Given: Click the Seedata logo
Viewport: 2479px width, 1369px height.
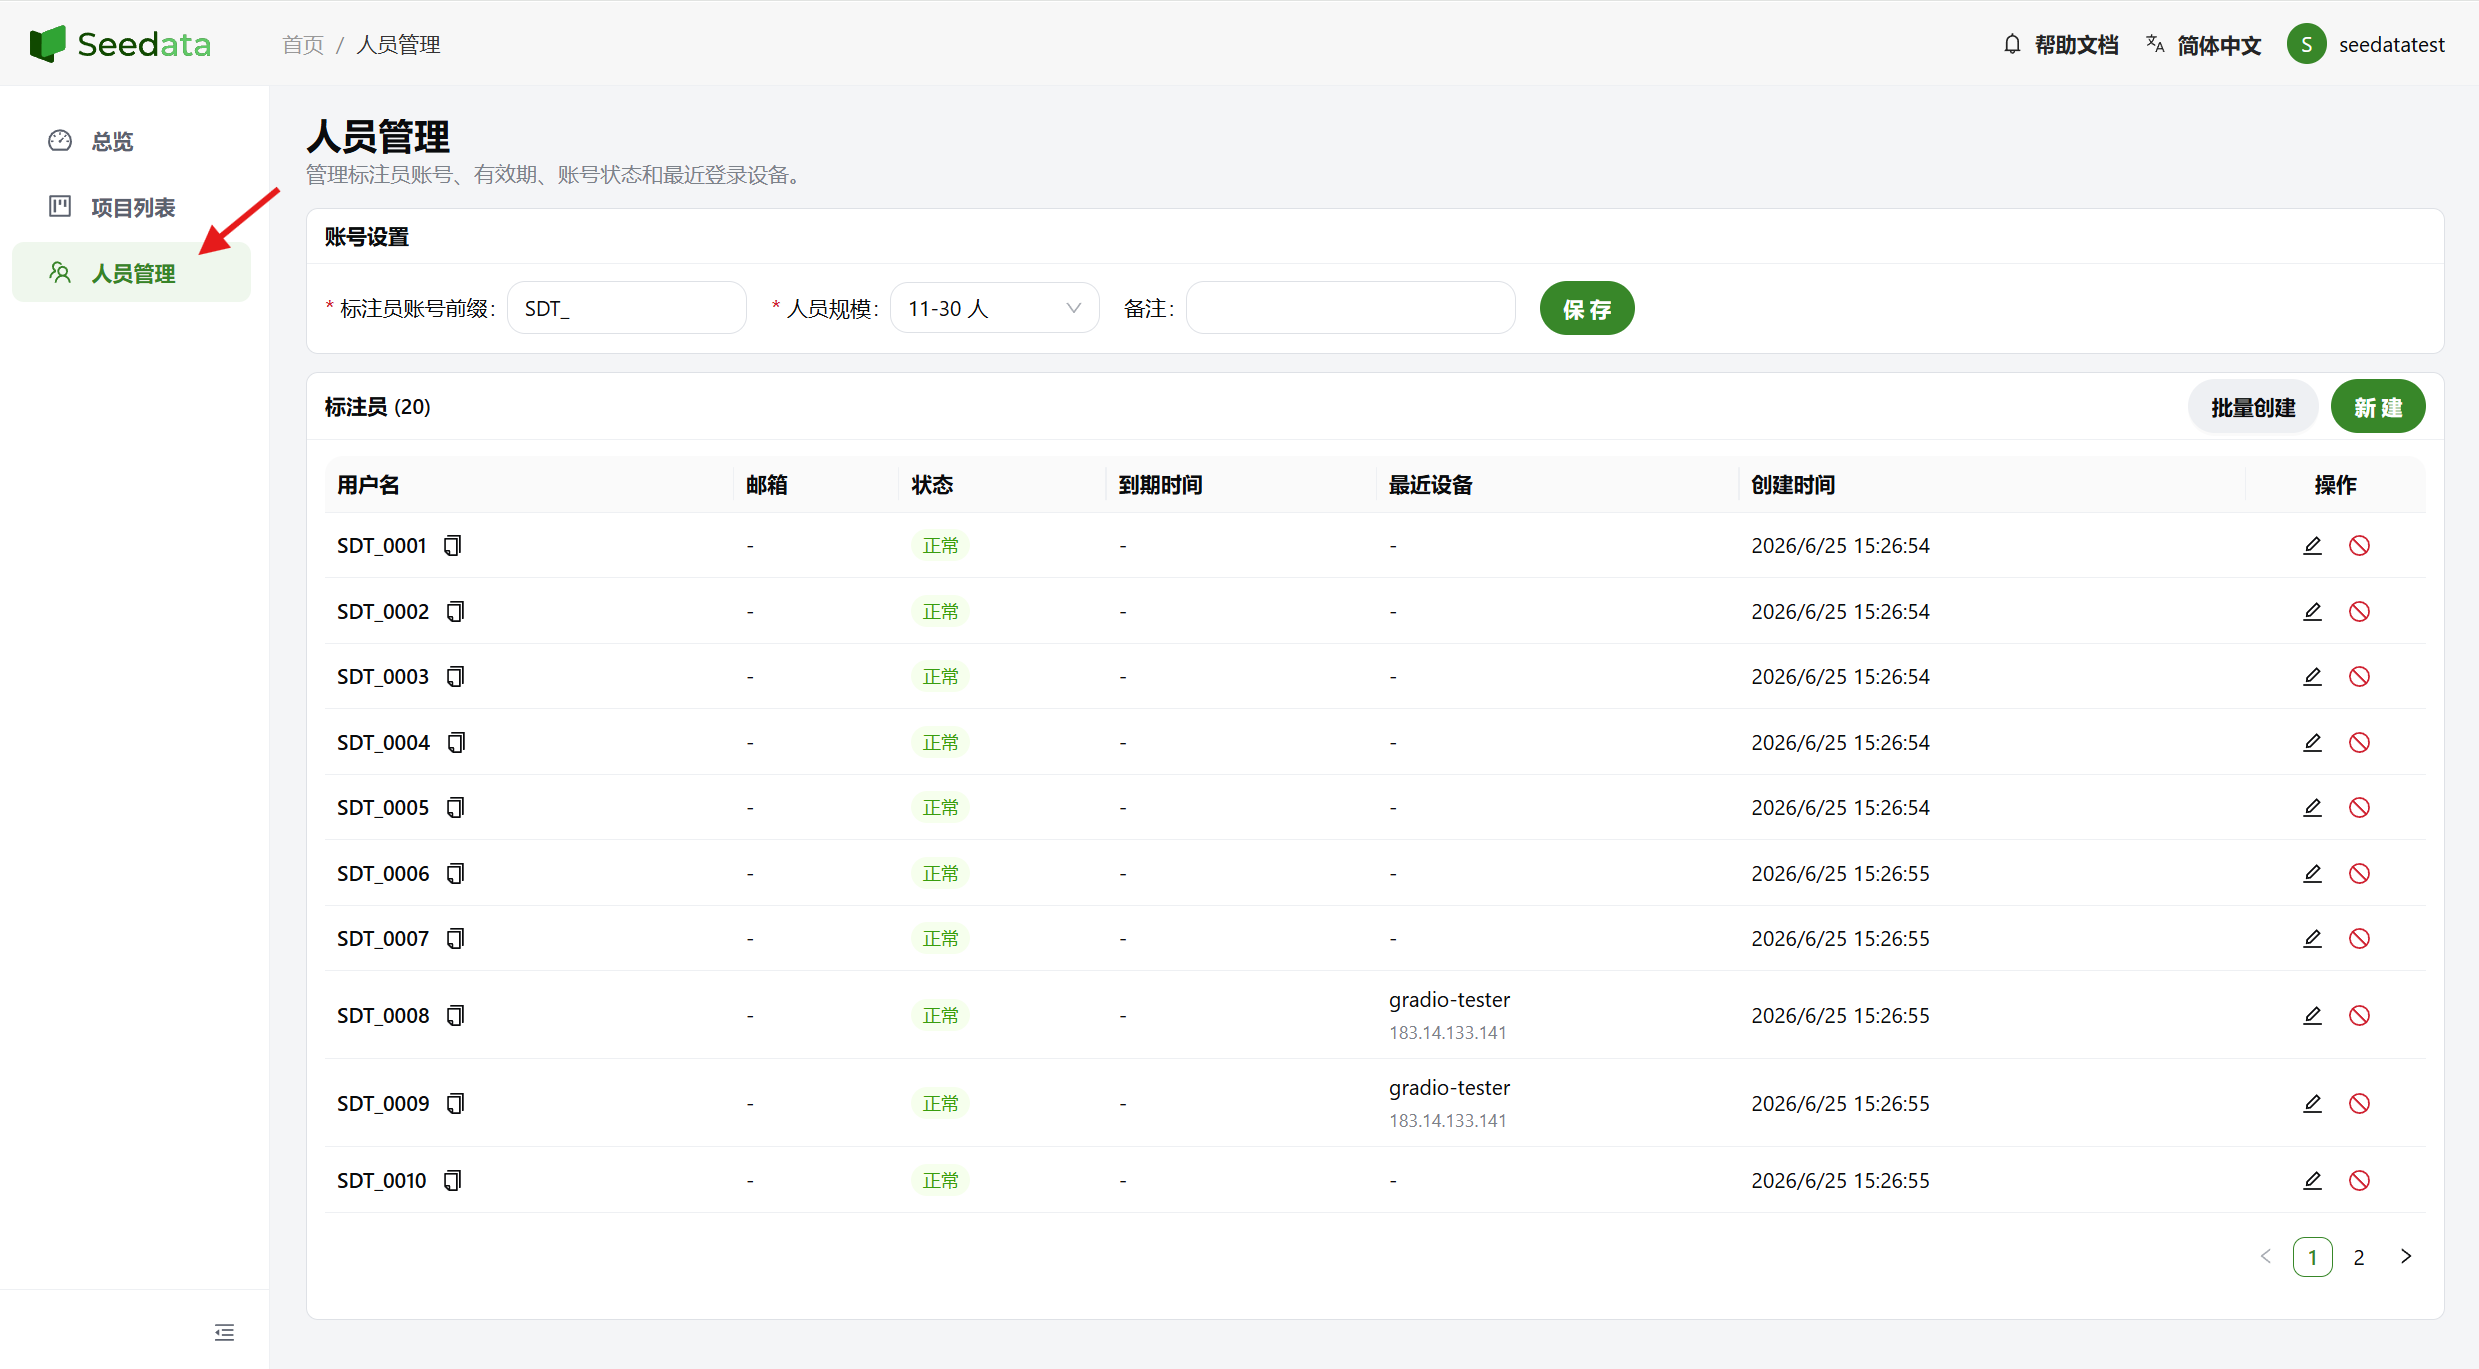Looking at the screenshot, I should [120, 44].
